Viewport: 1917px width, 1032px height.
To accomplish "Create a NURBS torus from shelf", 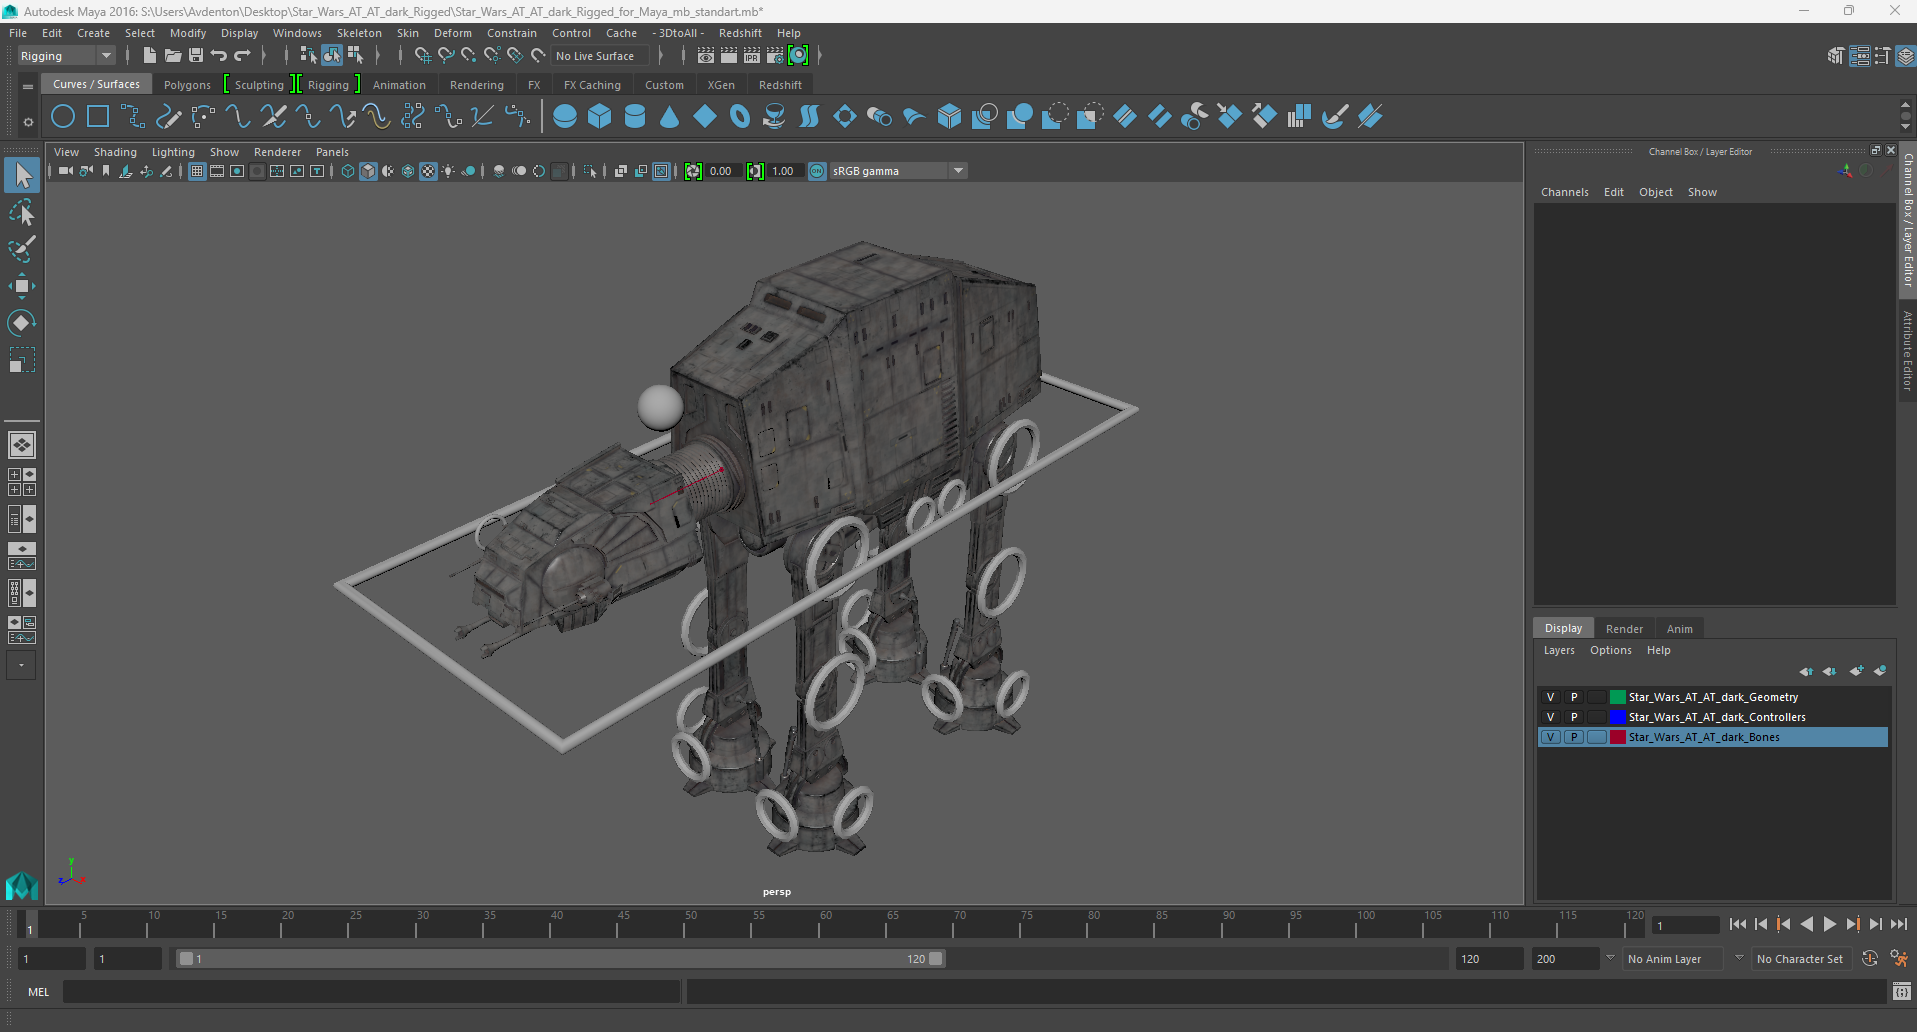I will coord(740,117).
